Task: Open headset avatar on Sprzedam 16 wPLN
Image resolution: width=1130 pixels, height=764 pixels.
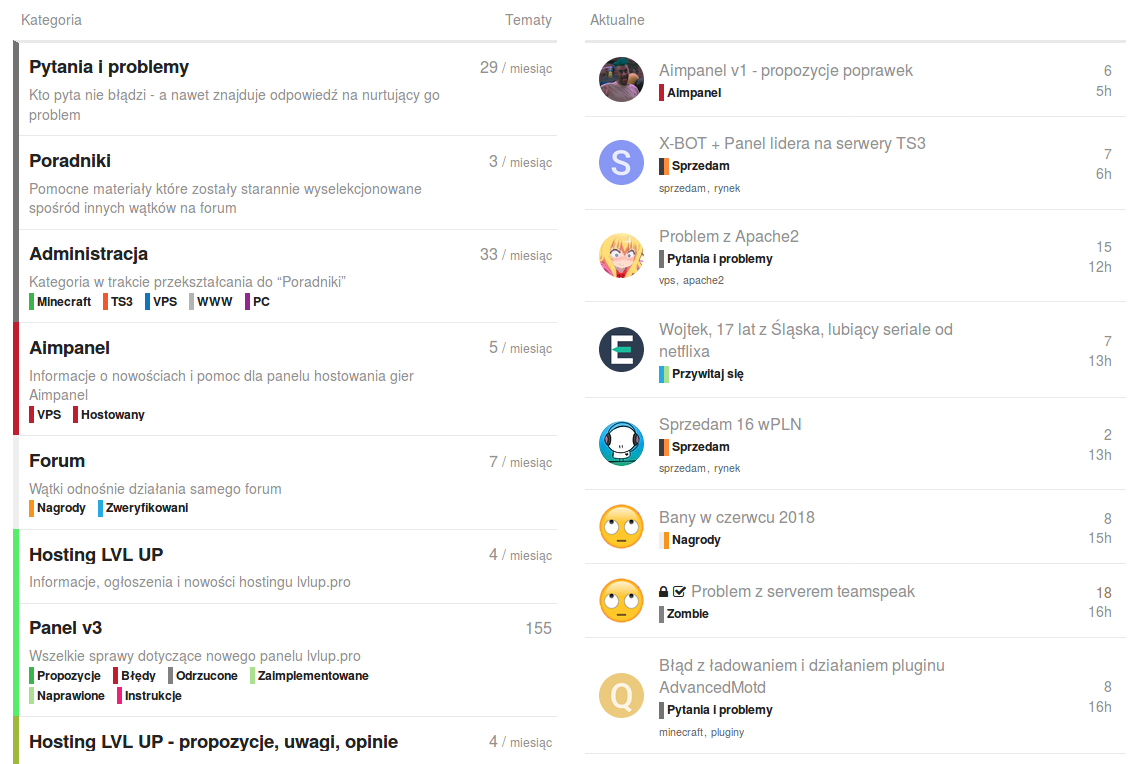Action: pos(621,443)
